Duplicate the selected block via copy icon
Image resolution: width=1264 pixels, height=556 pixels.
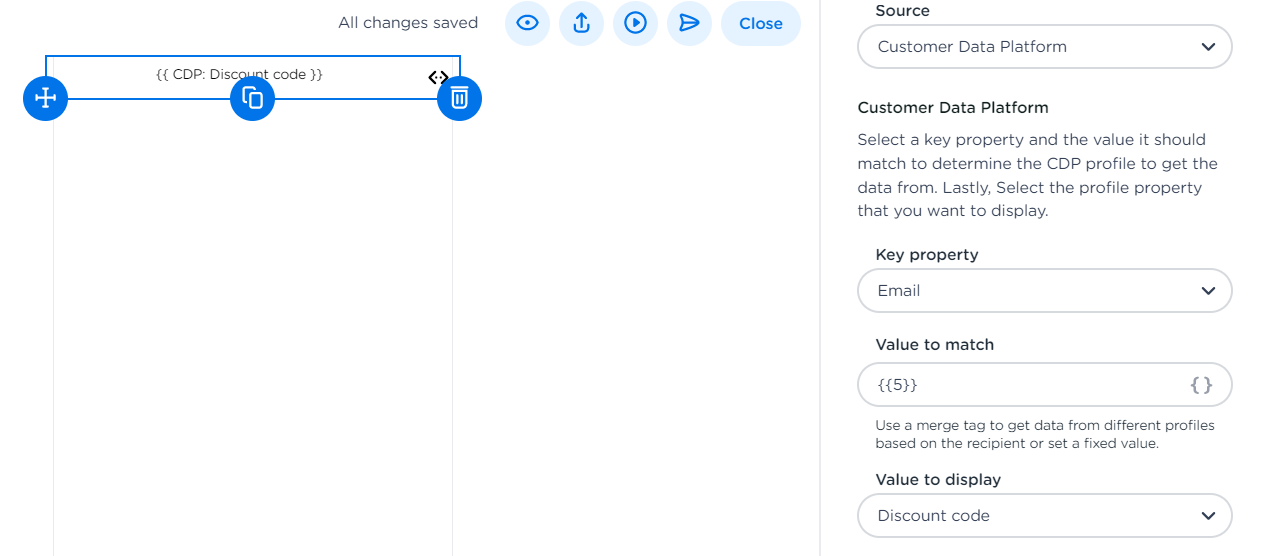[x=252, y=98]
